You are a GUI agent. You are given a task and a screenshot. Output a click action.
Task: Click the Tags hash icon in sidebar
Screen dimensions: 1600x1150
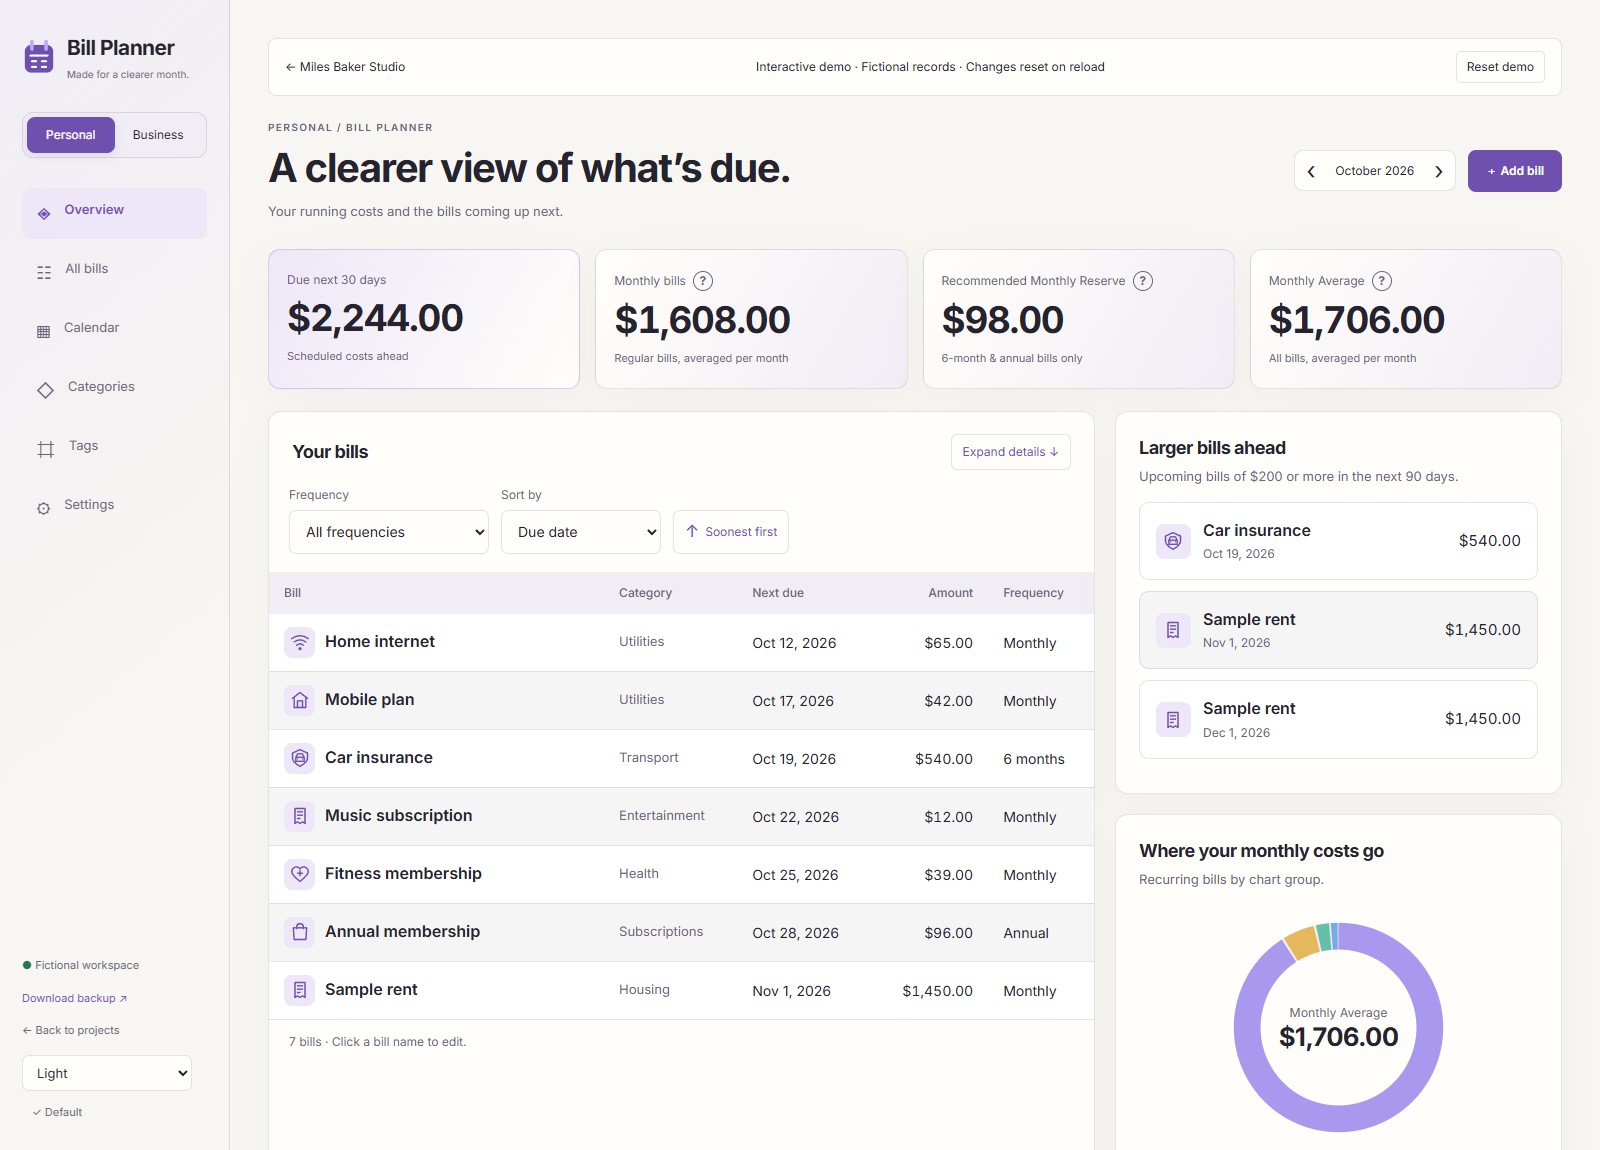point(46,449)
